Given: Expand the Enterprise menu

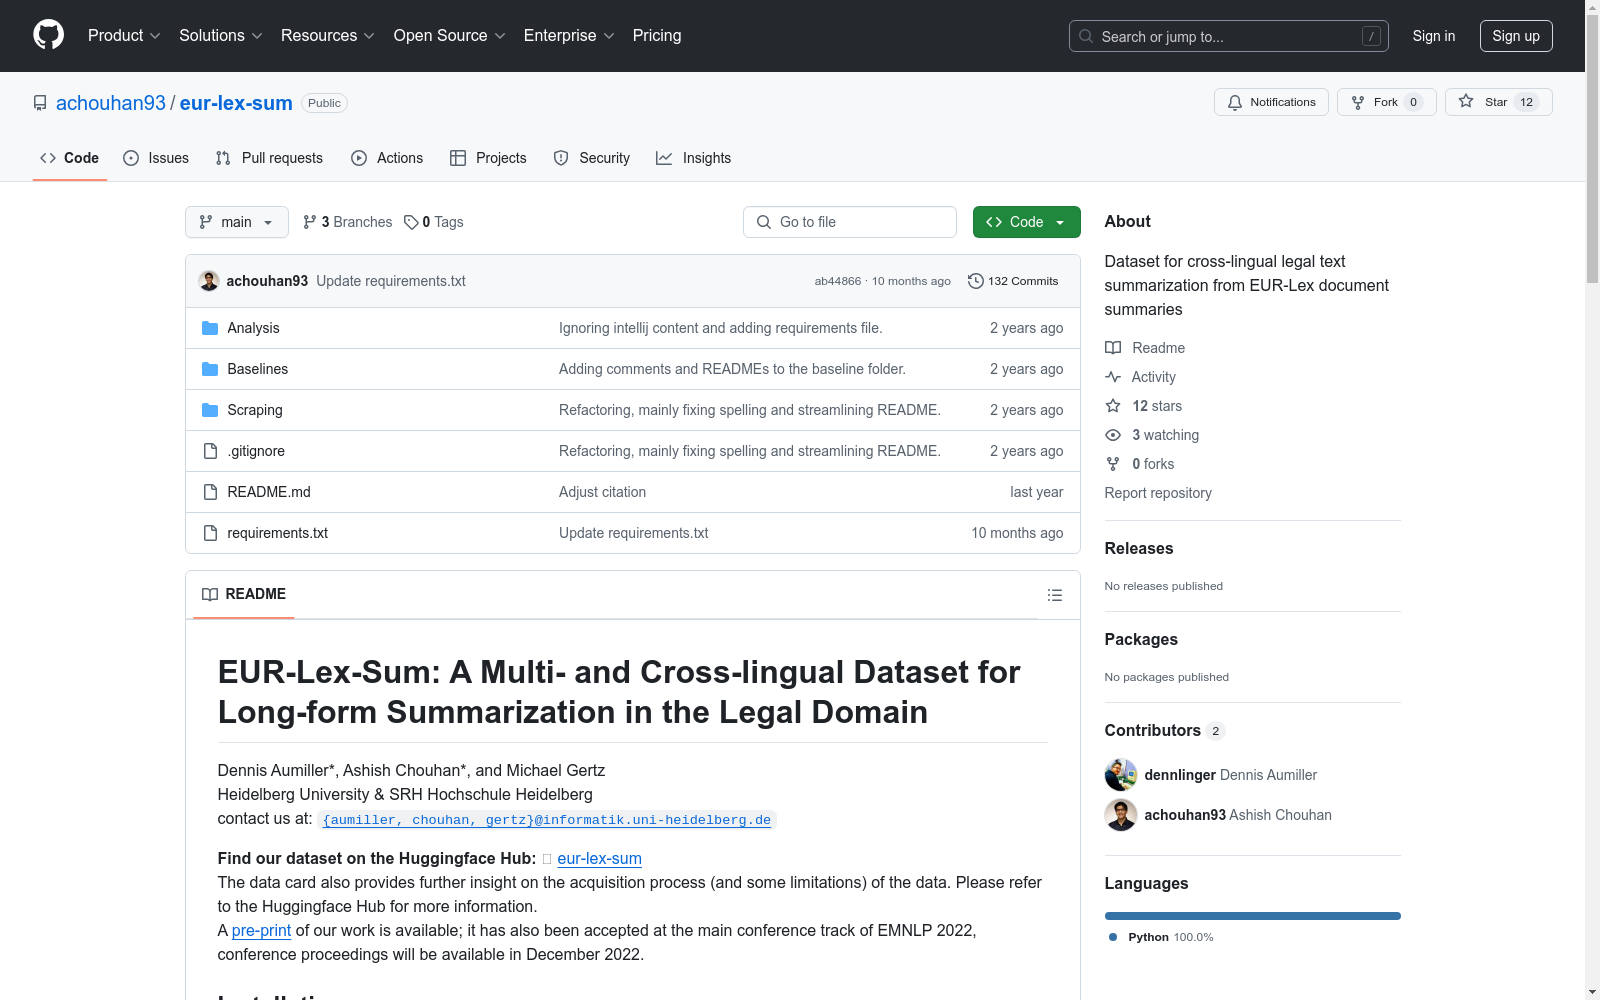Looking at the screenshot, I should coord(569,35).
